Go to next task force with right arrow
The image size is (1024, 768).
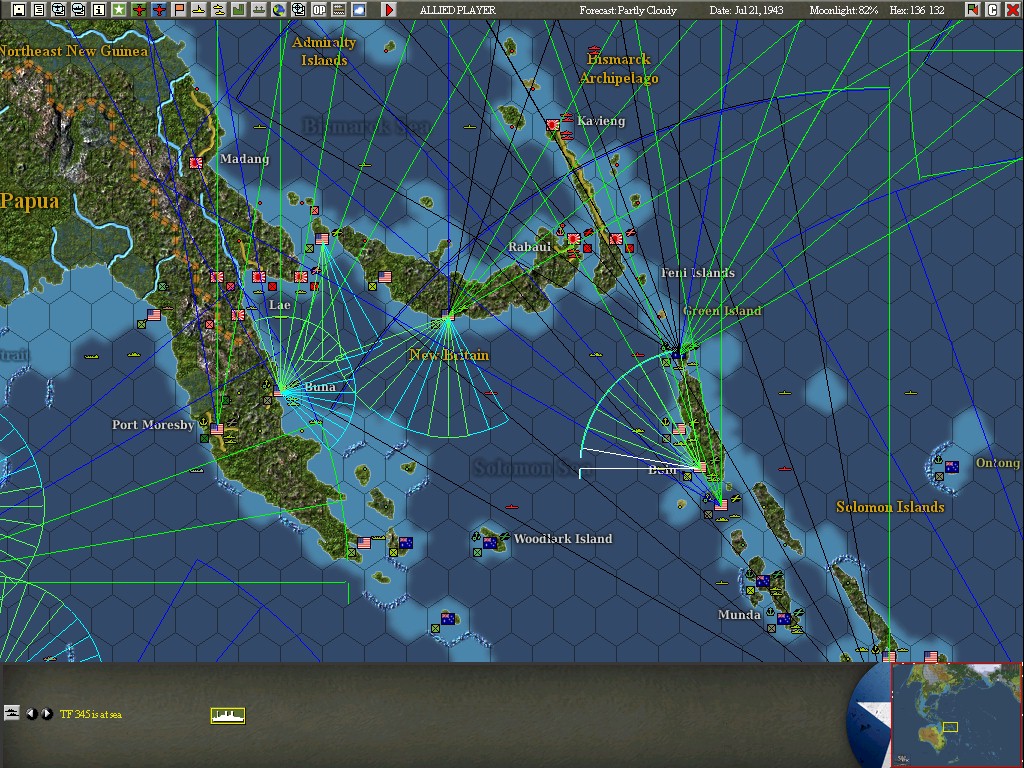[47, 714]
